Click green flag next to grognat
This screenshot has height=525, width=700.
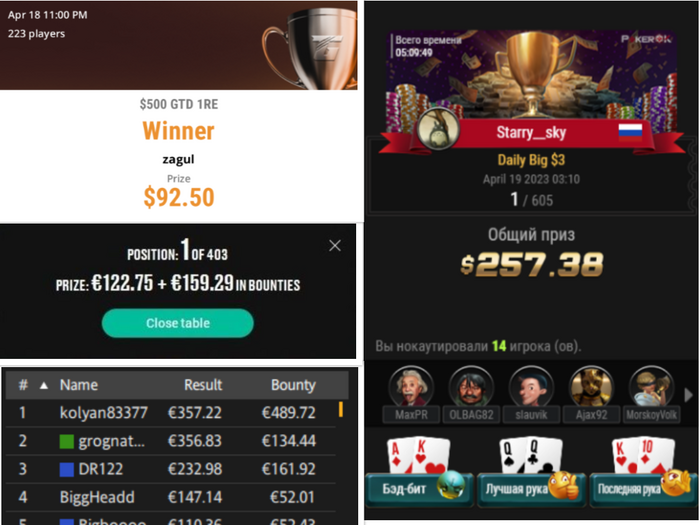click(67, 442)
